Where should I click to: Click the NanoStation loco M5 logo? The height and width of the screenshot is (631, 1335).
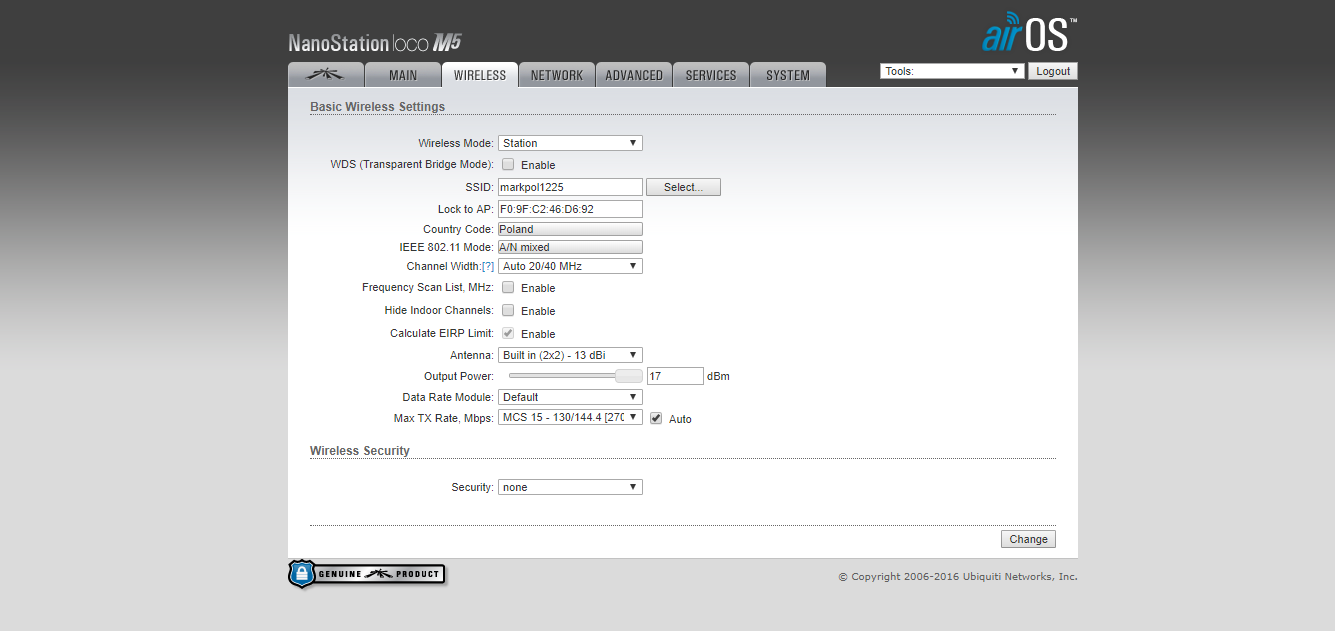tap(375, 43)
